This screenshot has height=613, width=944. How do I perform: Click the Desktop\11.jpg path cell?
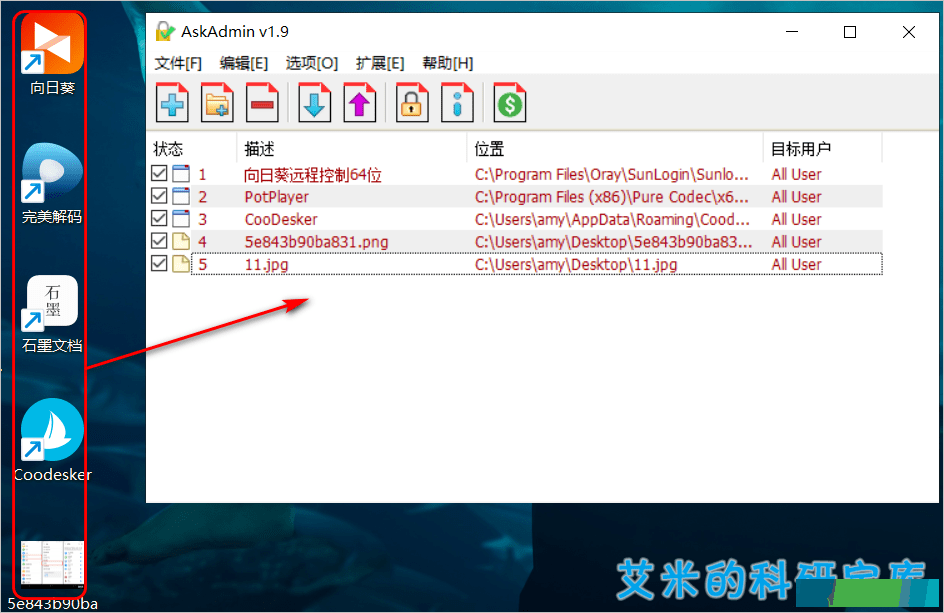(576, 264)
